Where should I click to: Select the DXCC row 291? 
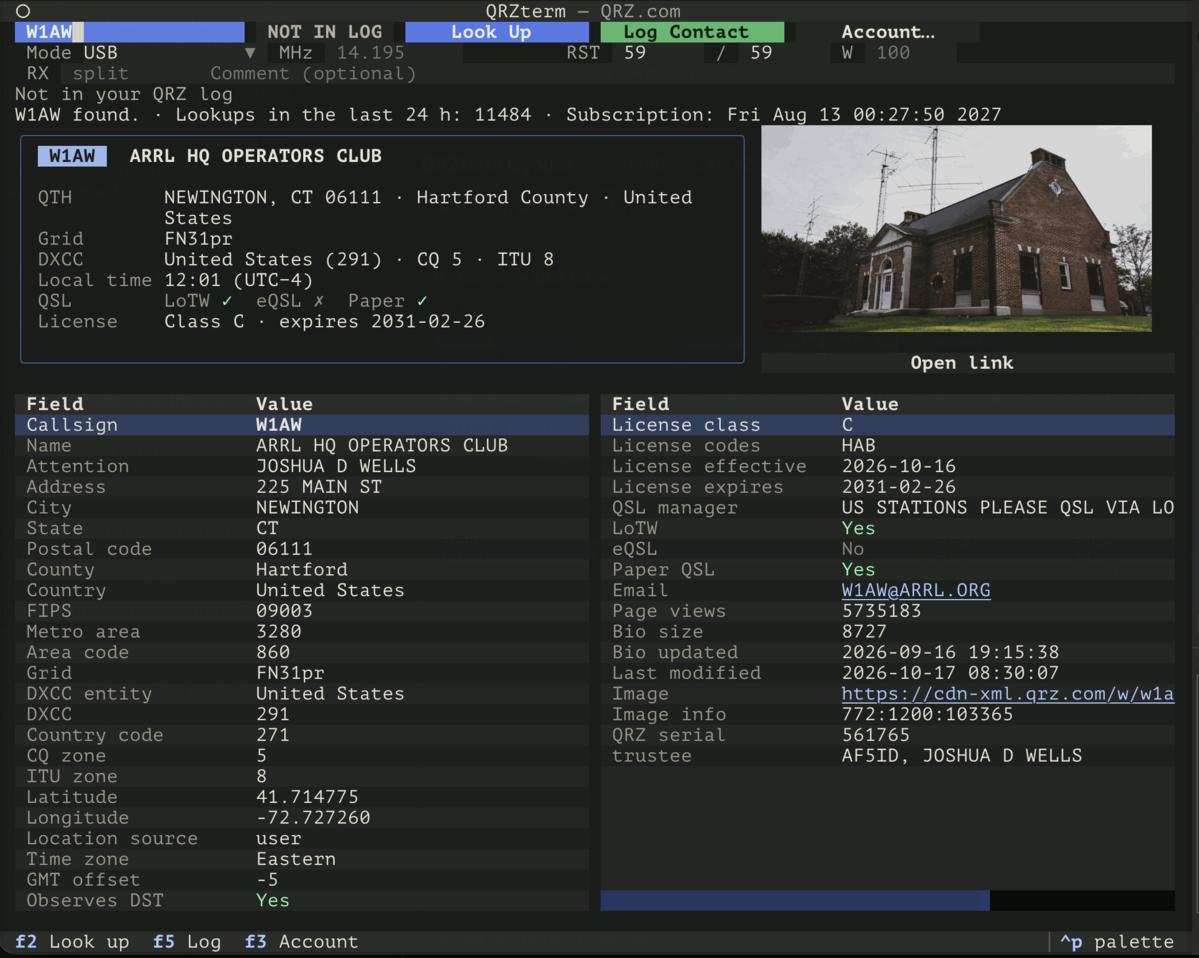click(302, 713)
